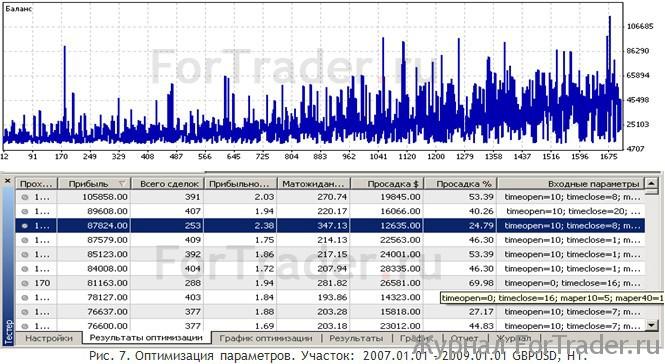Screen dimensions: 665x364
Task: Click profit factor value 2.03
Action: [x=264, y=197]
